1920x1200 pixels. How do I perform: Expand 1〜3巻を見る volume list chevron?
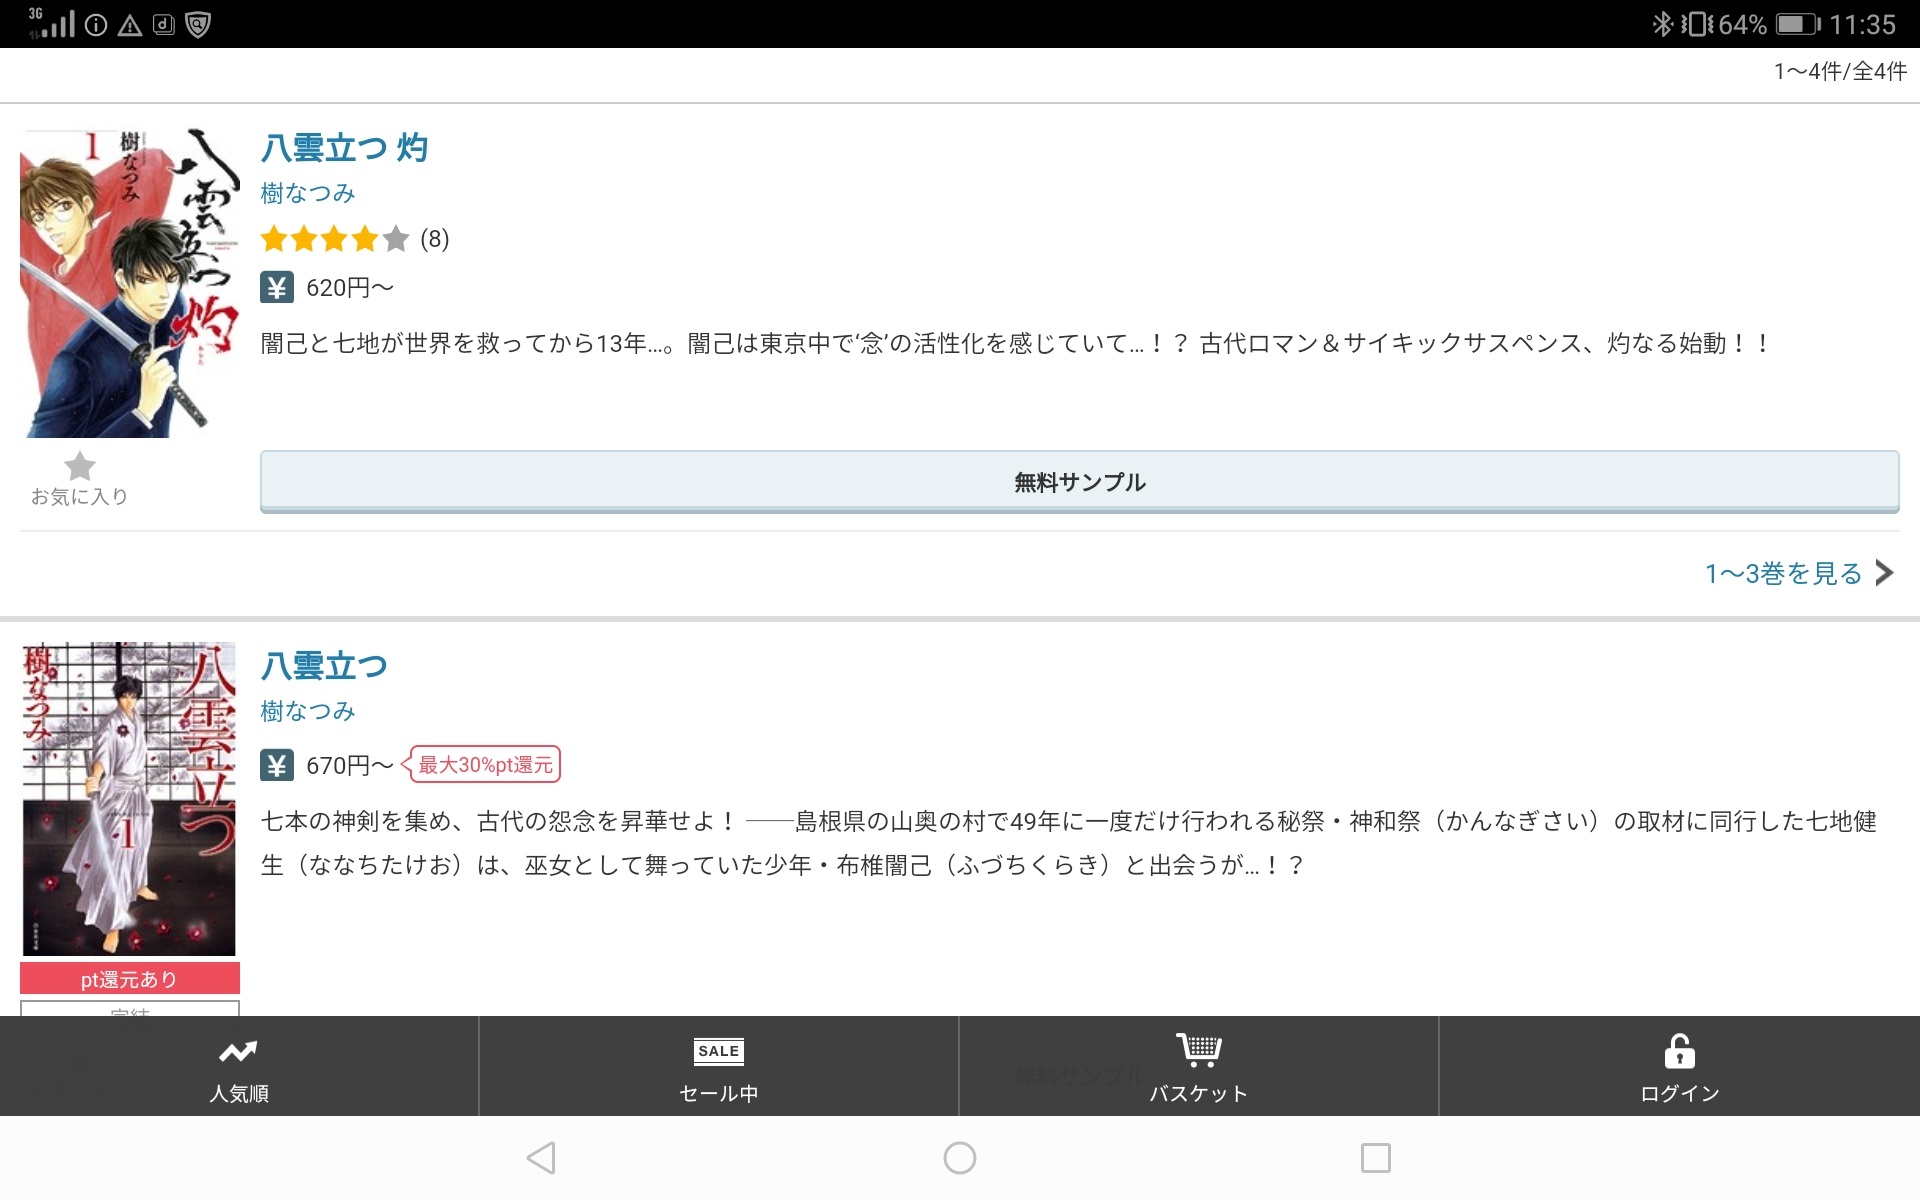coord(1884,573)
